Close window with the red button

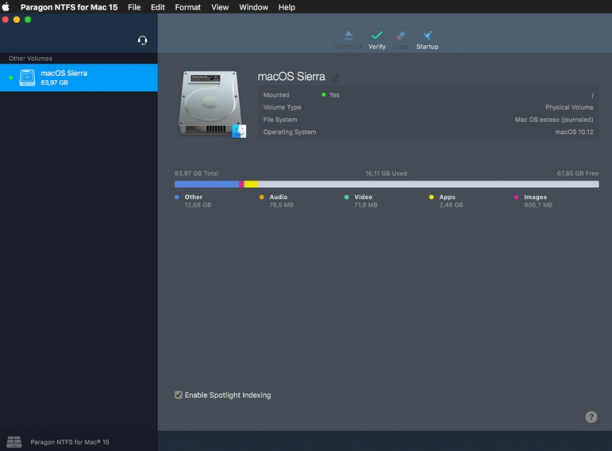(x=5, y=20)
